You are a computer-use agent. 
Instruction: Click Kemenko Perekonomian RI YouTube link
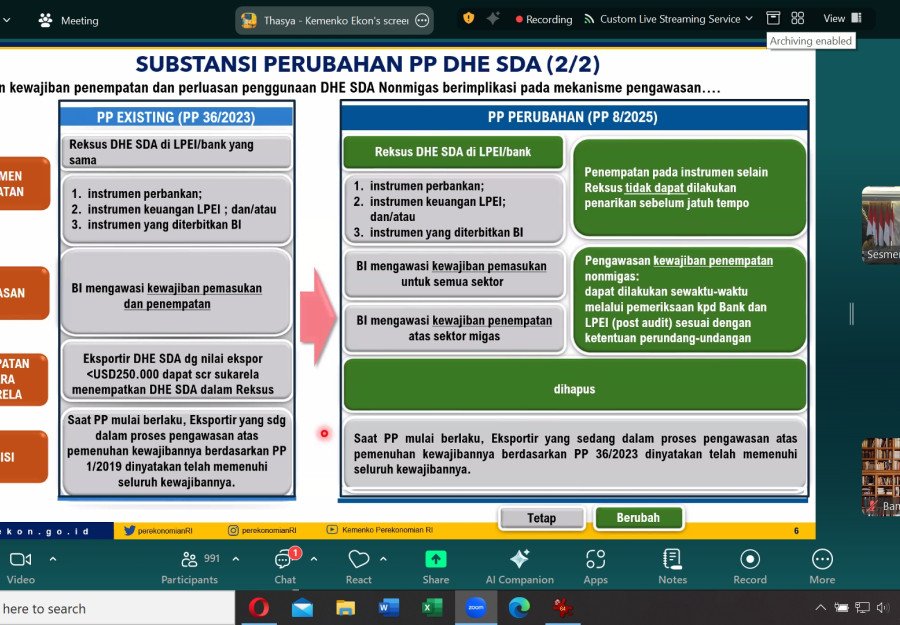click(x=380, y=530)
